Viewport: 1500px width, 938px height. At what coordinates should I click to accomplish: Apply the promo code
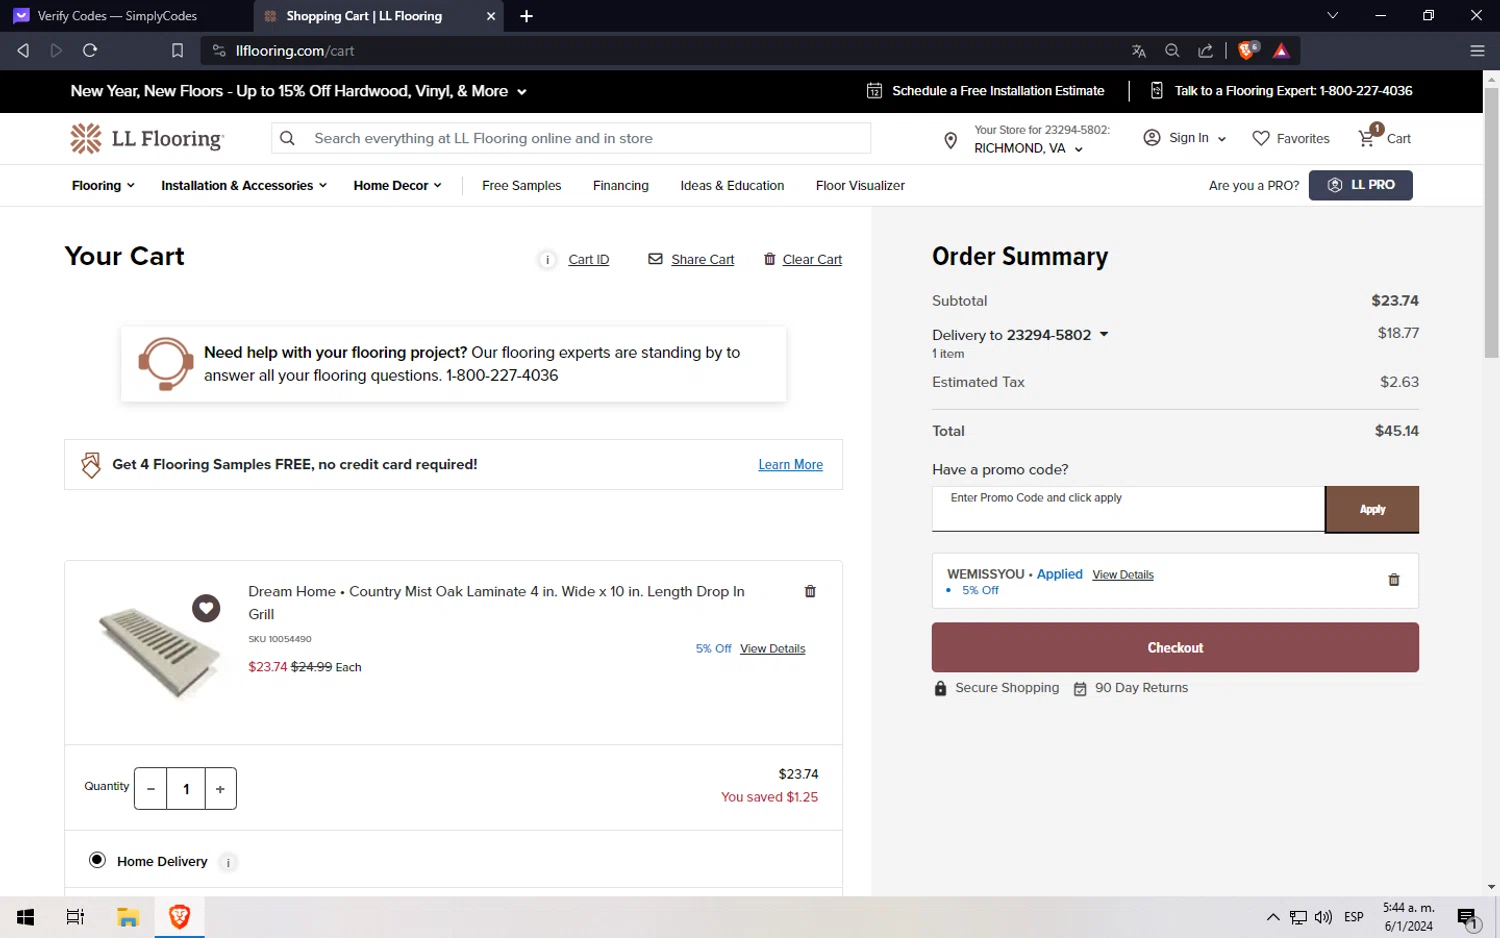(x=1372, y=509)
